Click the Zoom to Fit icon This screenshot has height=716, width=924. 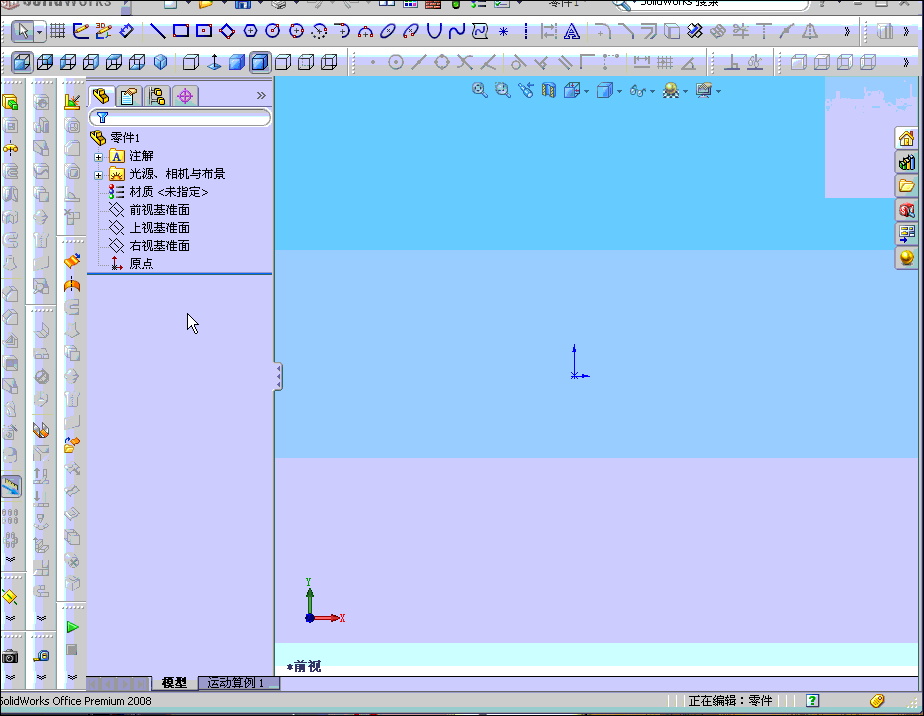click(478, 90)
